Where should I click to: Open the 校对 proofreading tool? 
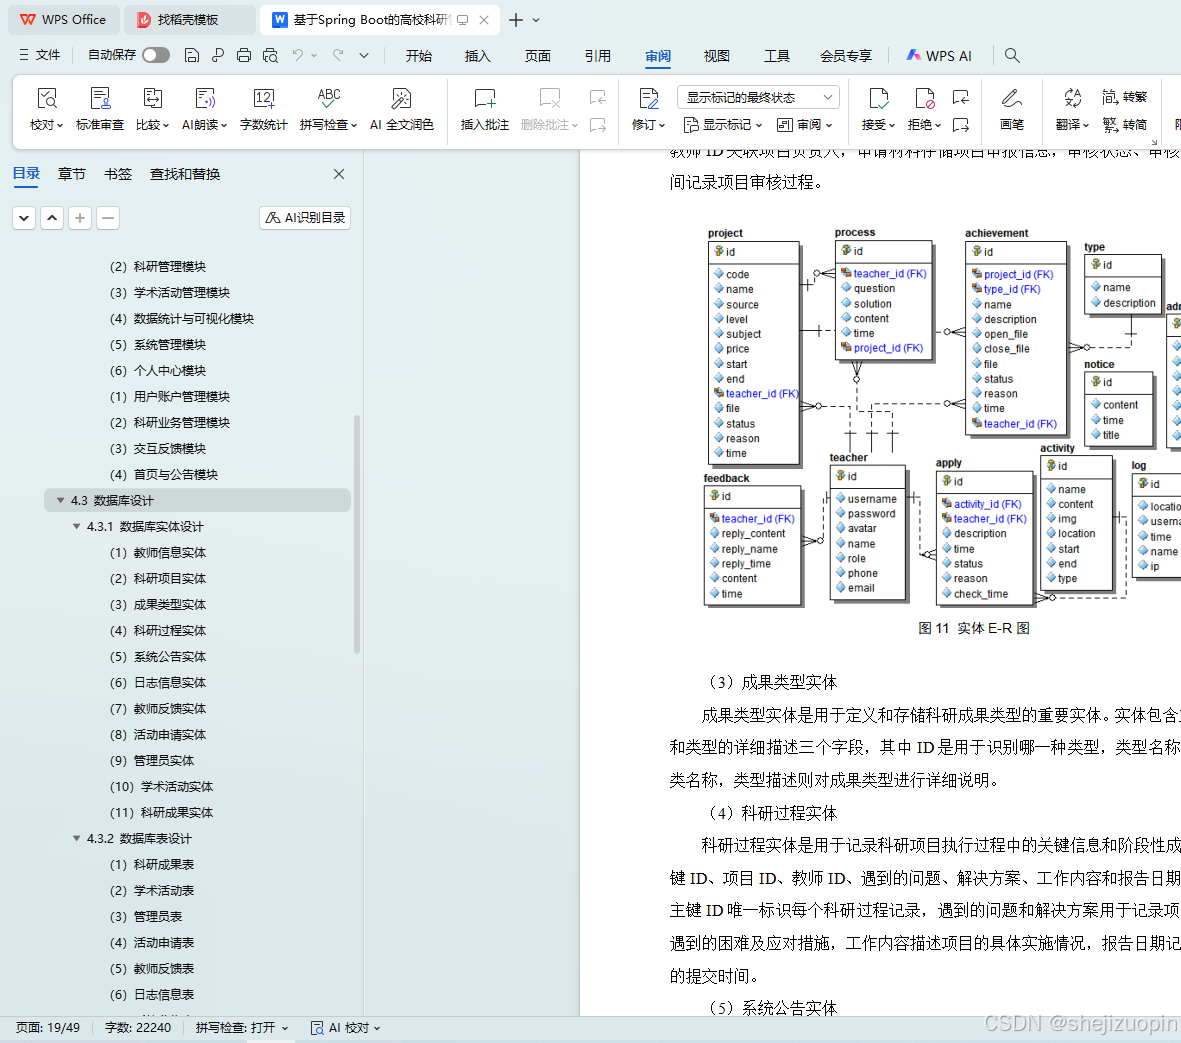click(46, 108)
